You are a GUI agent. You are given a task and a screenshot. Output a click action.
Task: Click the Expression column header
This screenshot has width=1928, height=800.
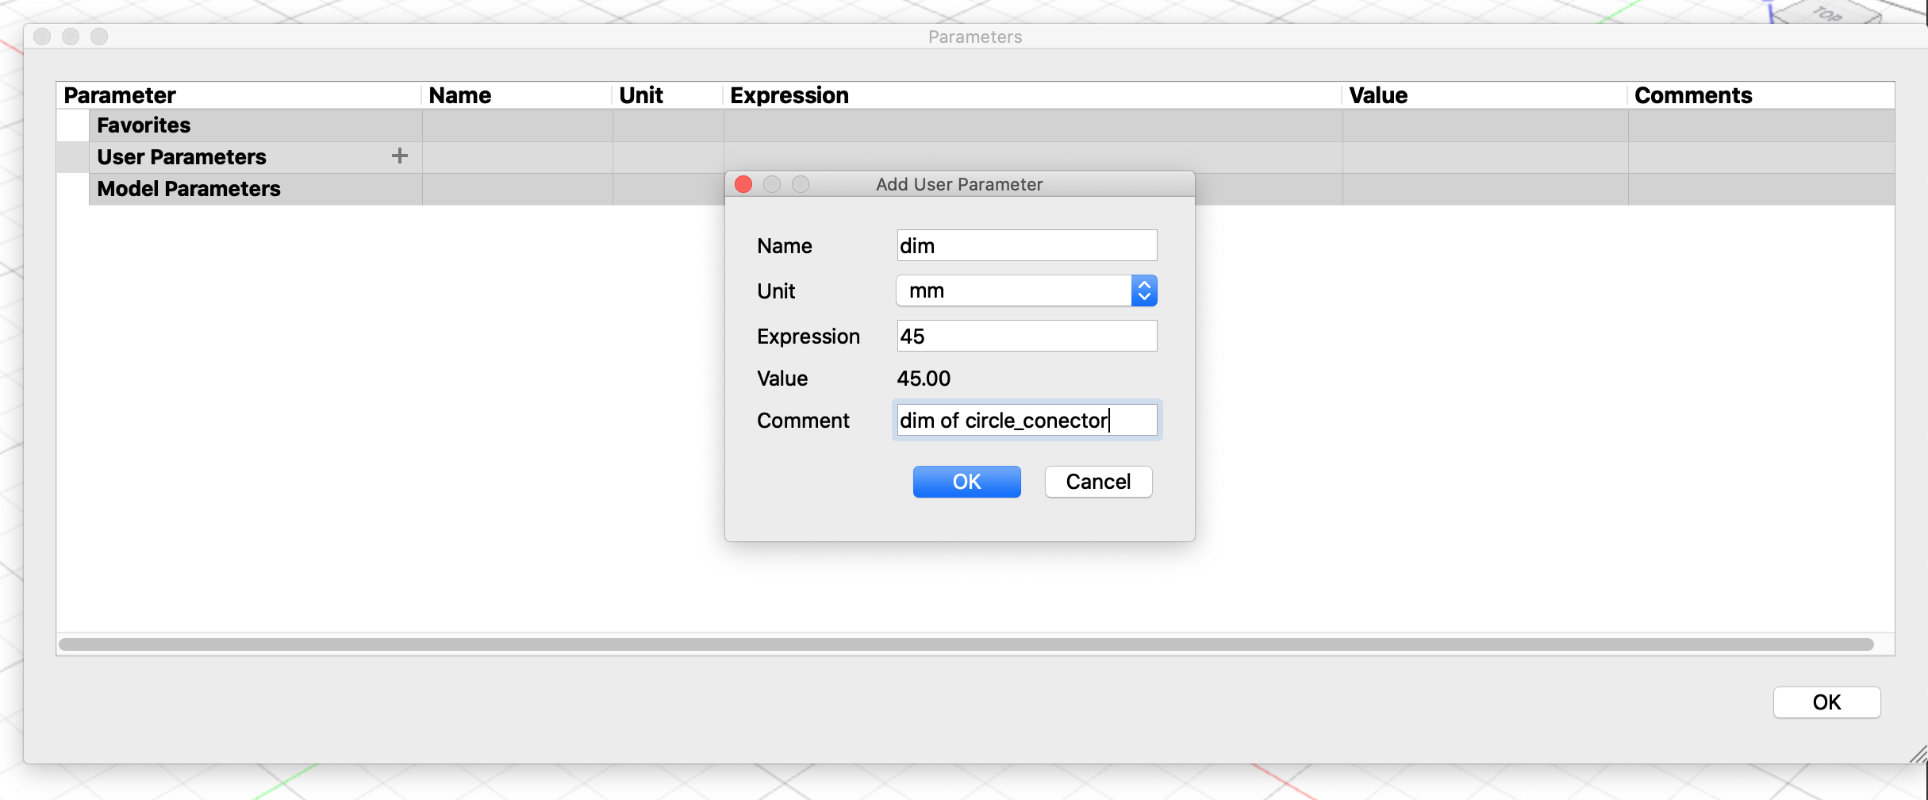pyautogui.click(x=1033, y=95)
